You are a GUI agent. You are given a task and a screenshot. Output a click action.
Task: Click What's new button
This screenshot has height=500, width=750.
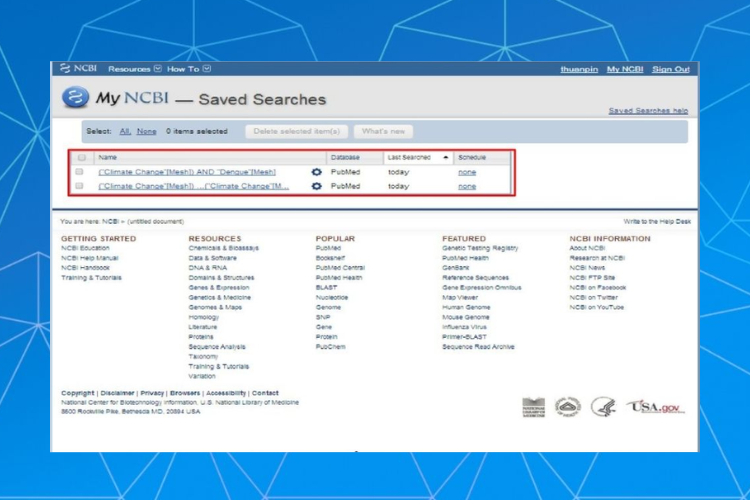pyautogui.click(x=383, y=132)
